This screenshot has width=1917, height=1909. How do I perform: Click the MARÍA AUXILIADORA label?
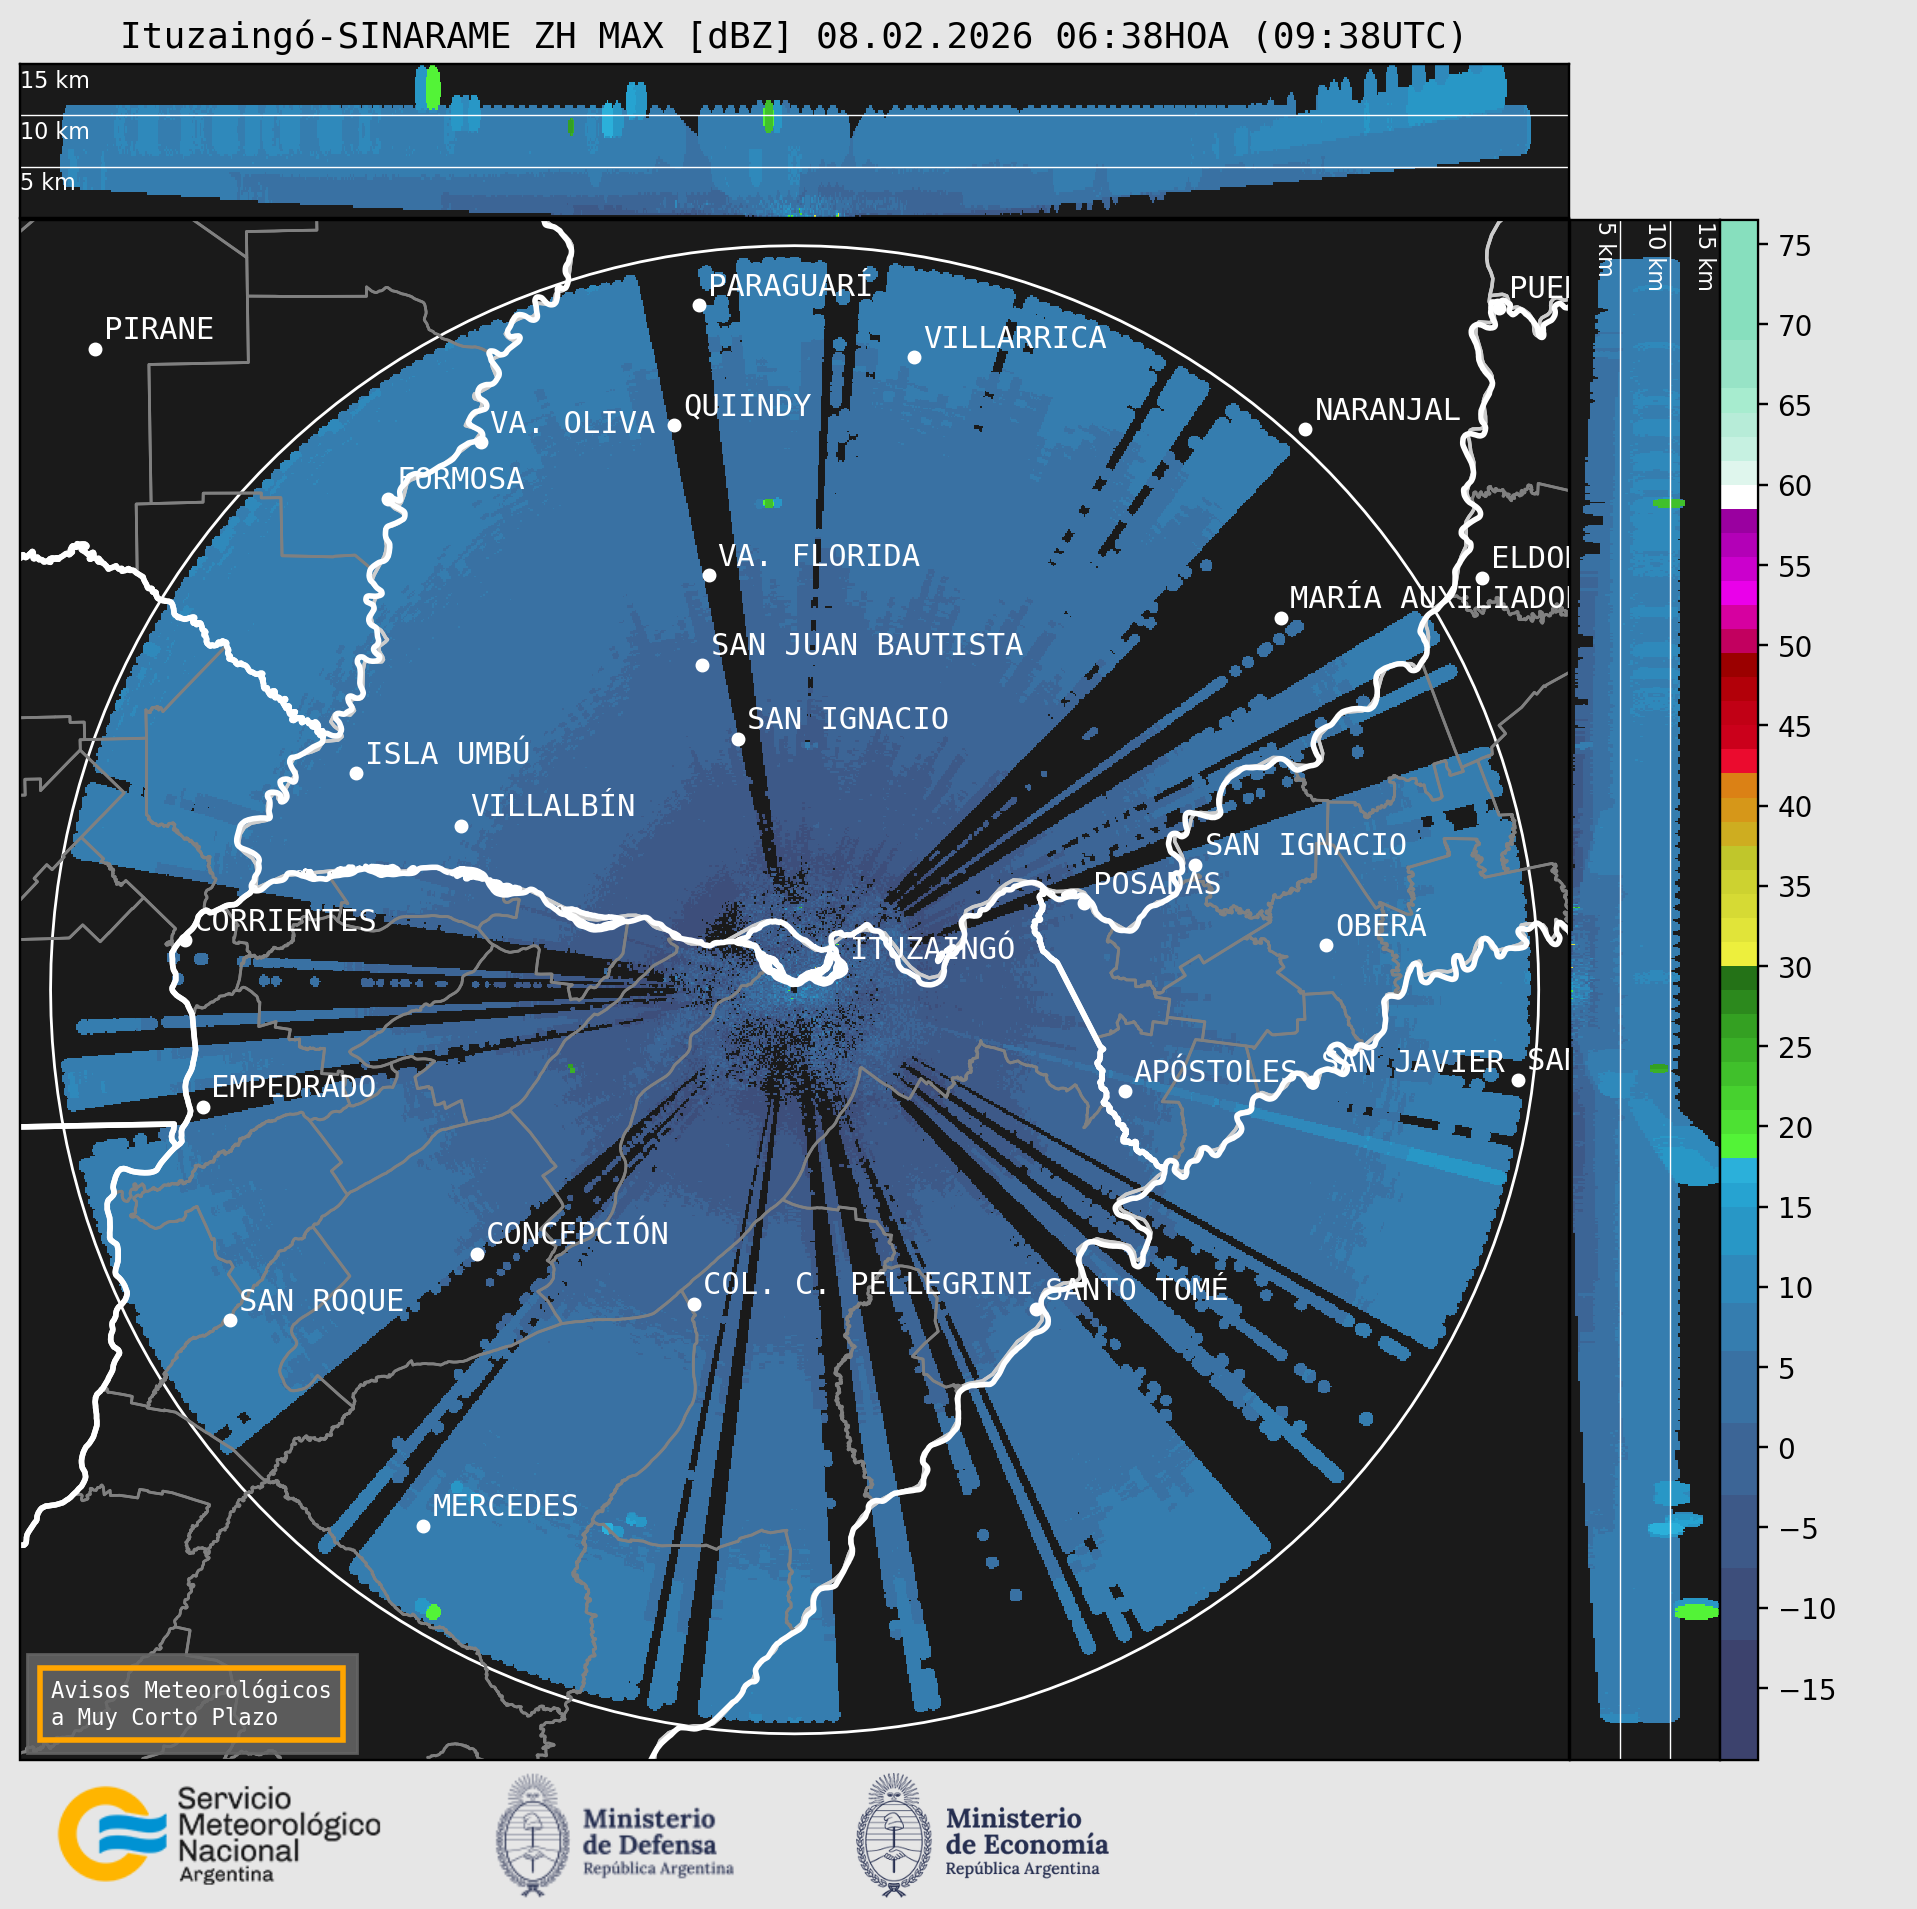[x=1428, y=598]
